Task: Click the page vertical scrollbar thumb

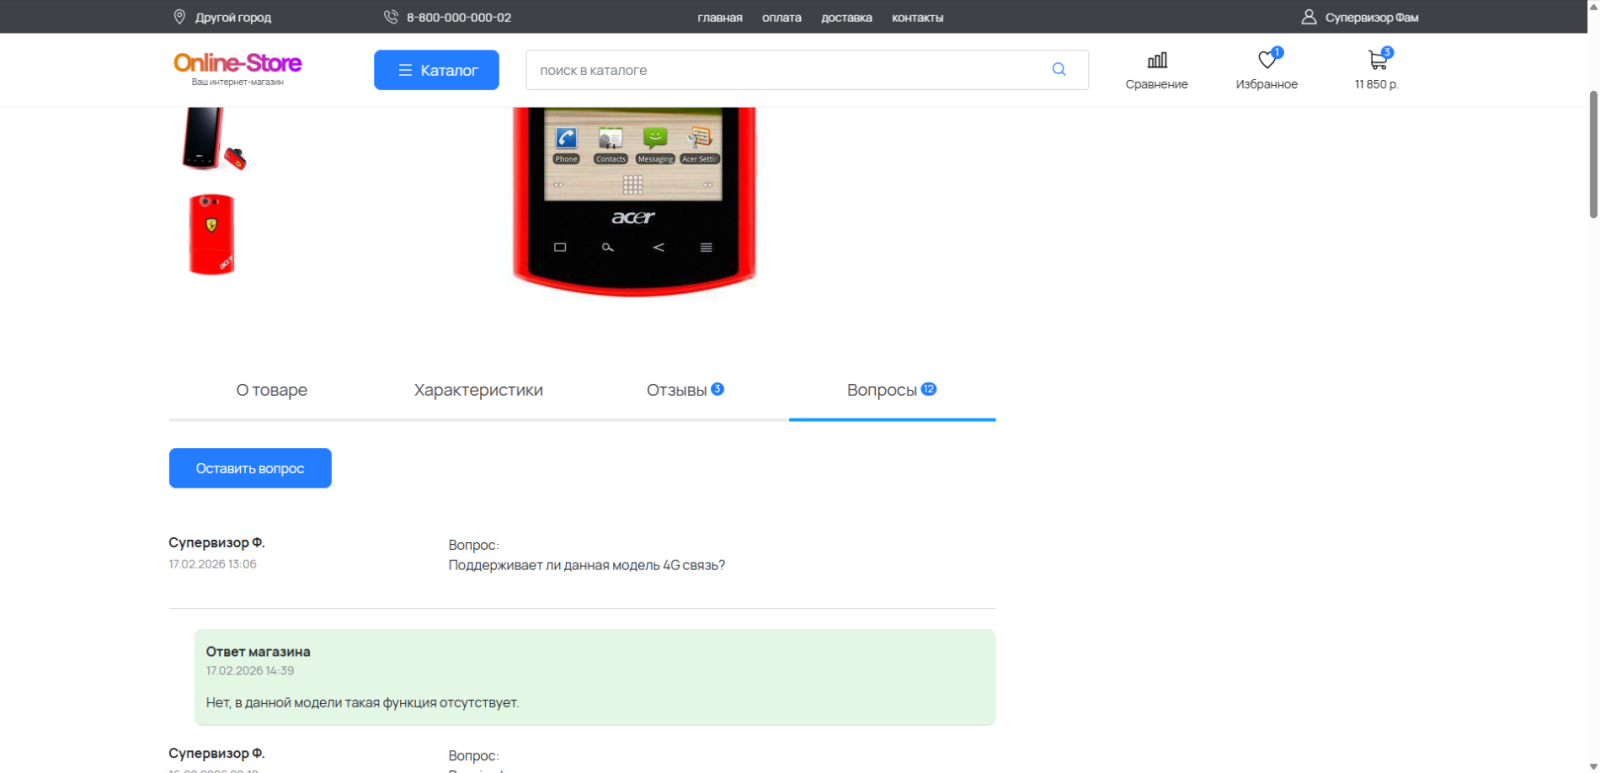Action: tap(1593, 154)
